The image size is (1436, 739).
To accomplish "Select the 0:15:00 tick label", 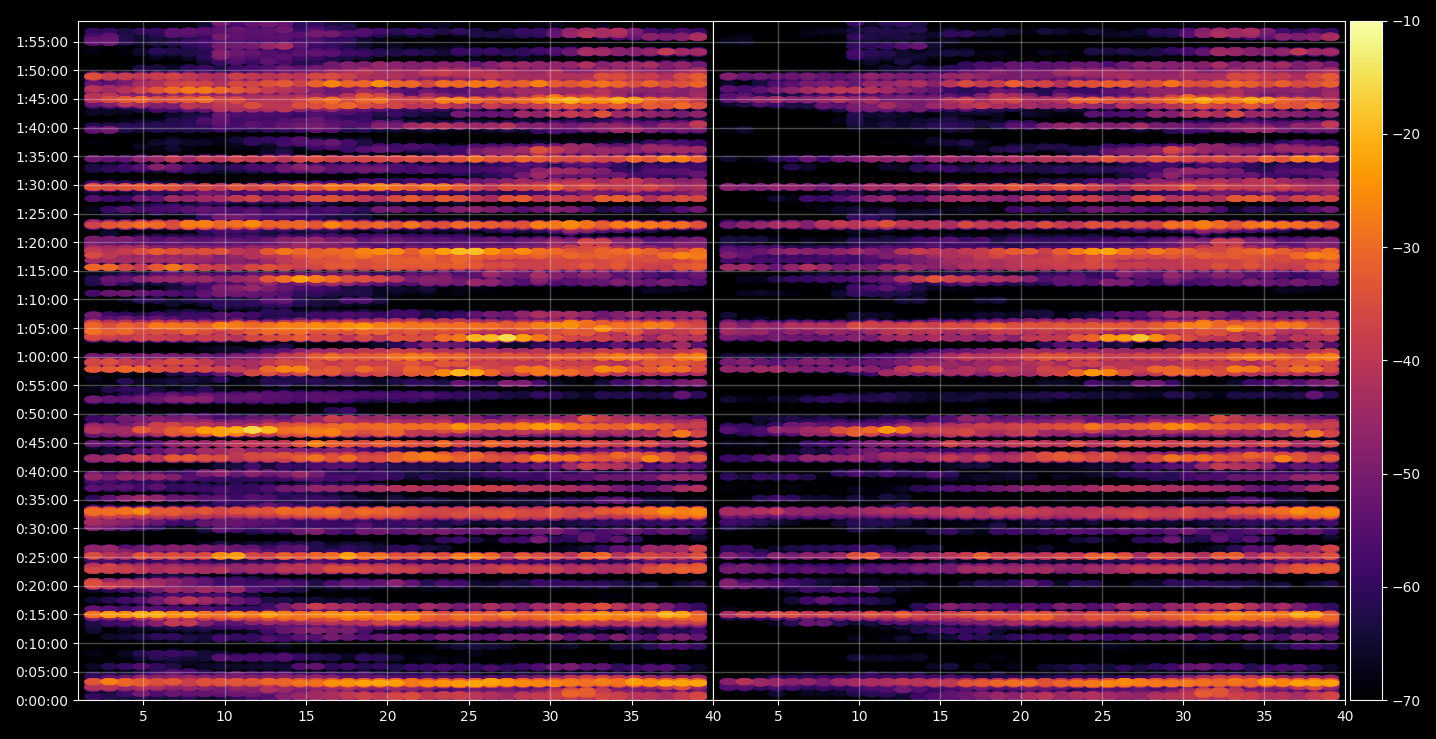I will [42, 615].
